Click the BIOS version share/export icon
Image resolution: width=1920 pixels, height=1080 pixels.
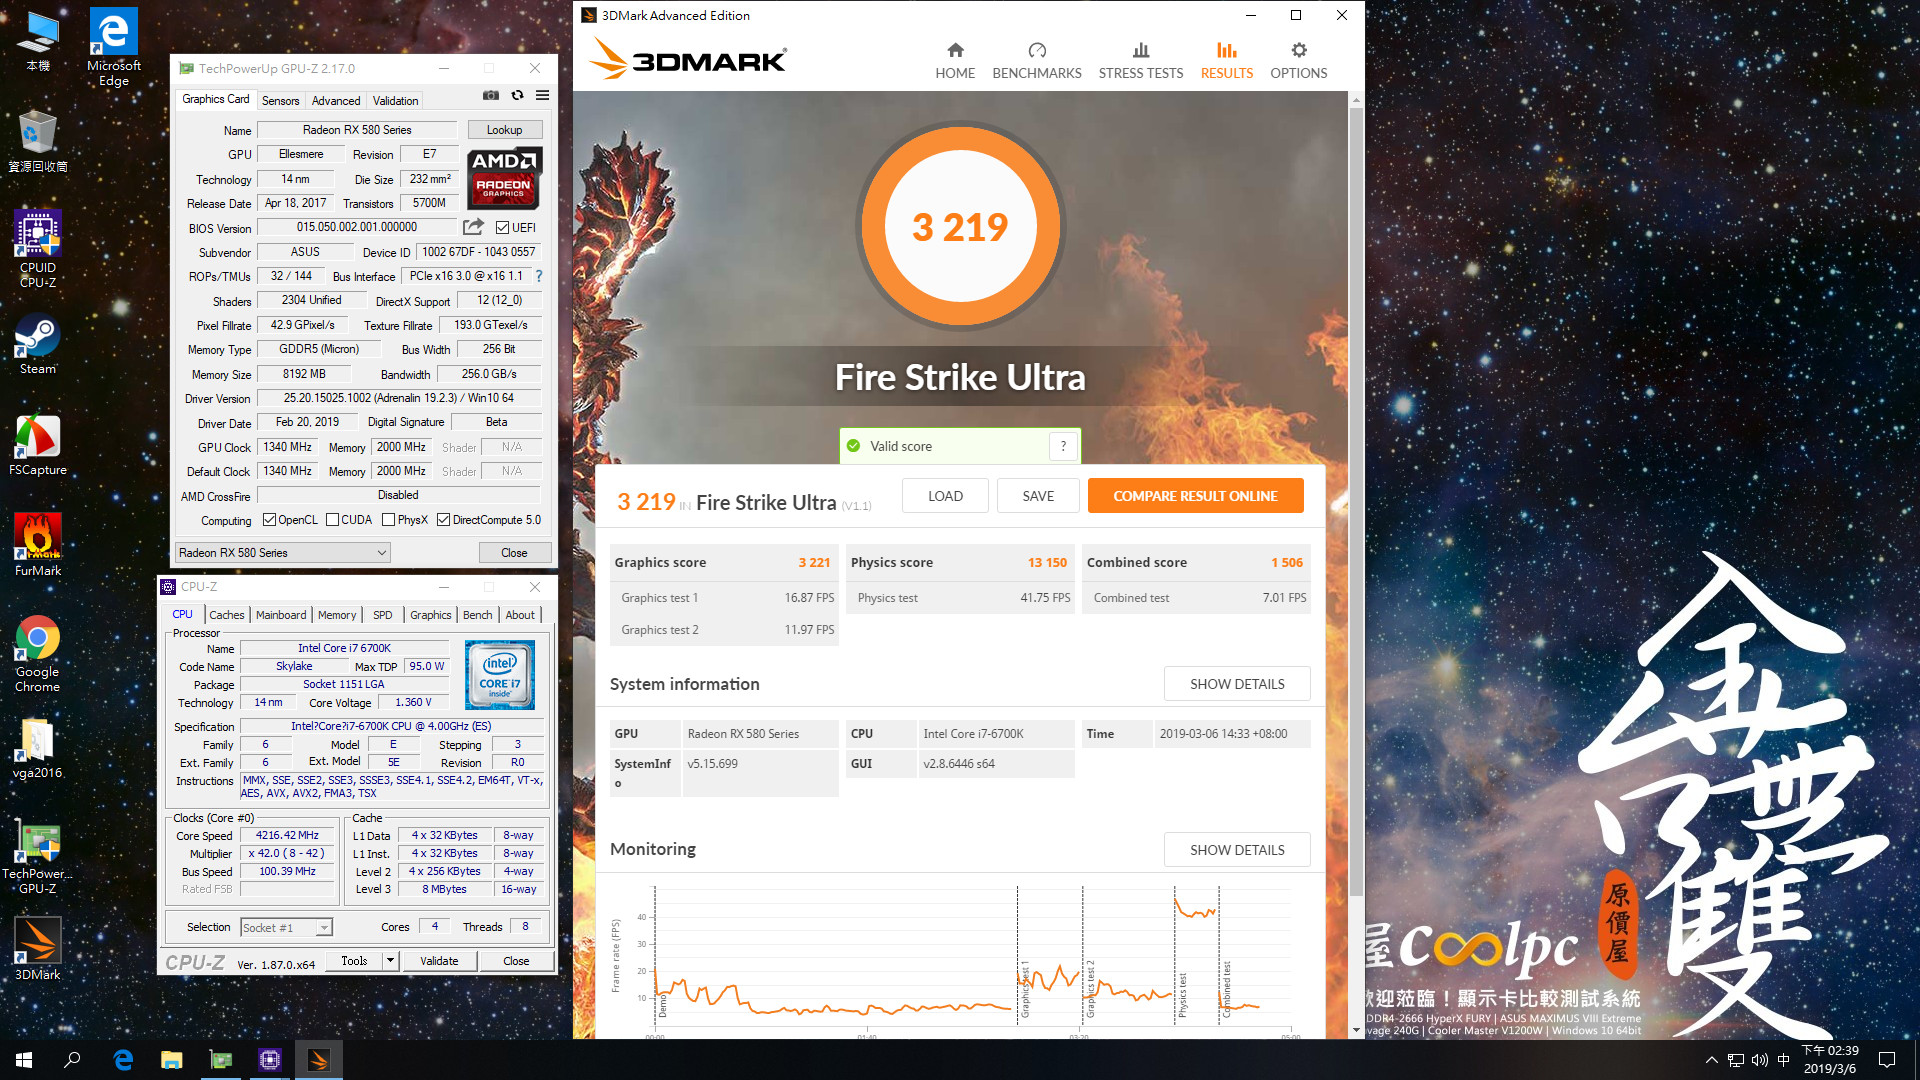click(x=473, y=227)
